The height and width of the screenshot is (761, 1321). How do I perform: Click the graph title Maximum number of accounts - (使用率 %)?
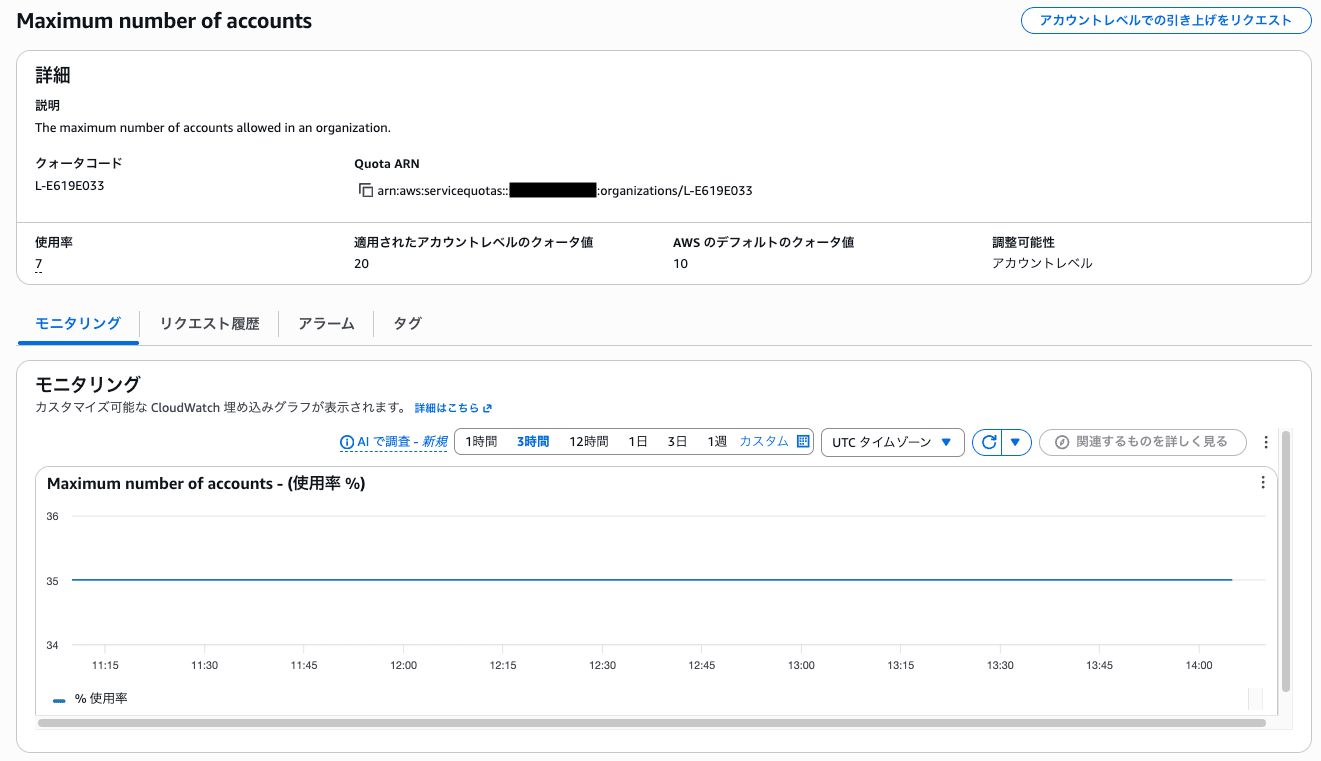[x=206, y=484]
